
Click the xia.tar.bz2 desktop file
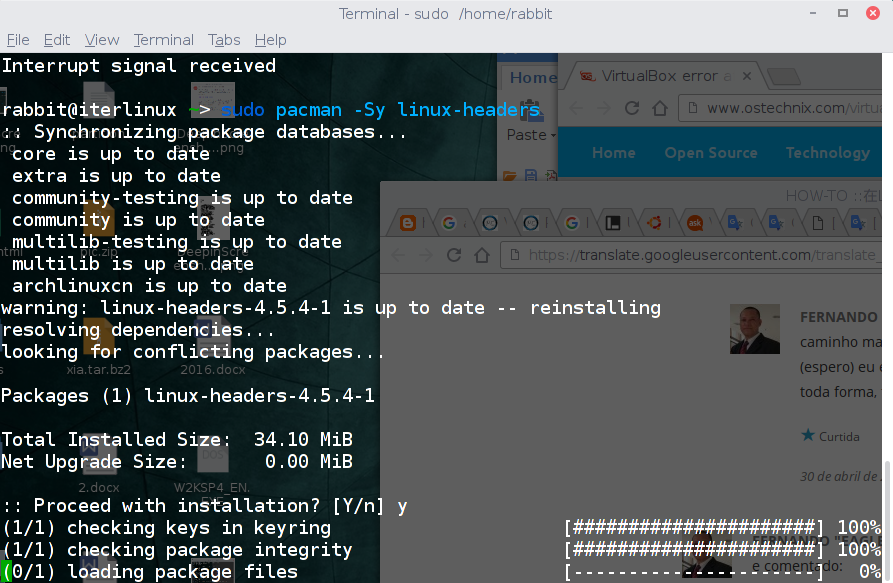click(99, 345)
